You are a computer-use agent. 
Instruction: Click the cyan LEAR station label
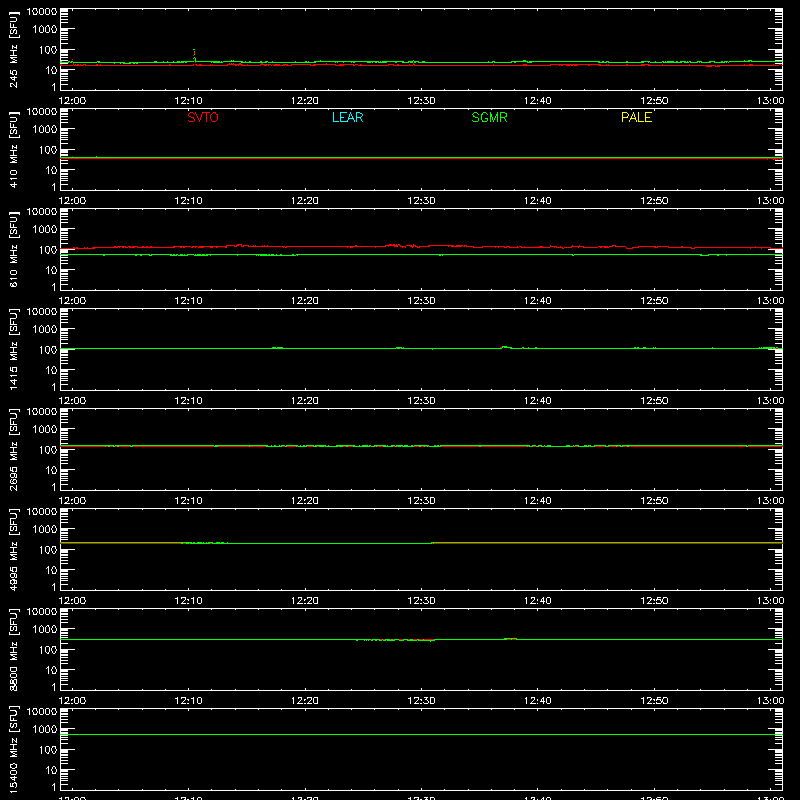pyautogui.click(x=347, y=117)
